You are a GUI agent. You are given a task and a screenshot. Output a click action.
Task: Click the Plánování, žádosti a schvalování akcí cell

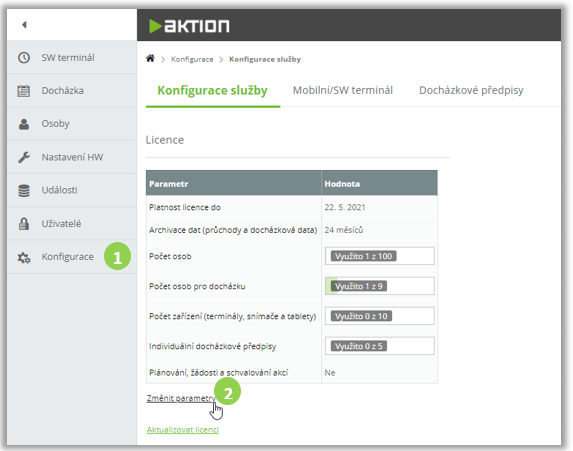[x=234, y=372]
